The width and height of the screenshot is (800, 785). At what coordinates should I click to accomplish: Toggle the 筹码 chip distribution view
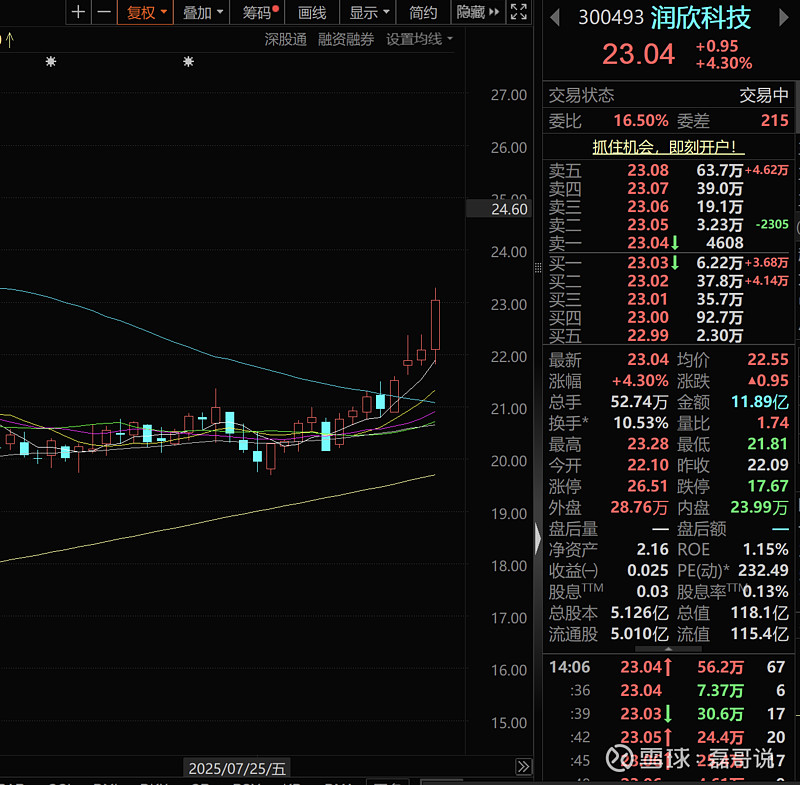260,12
